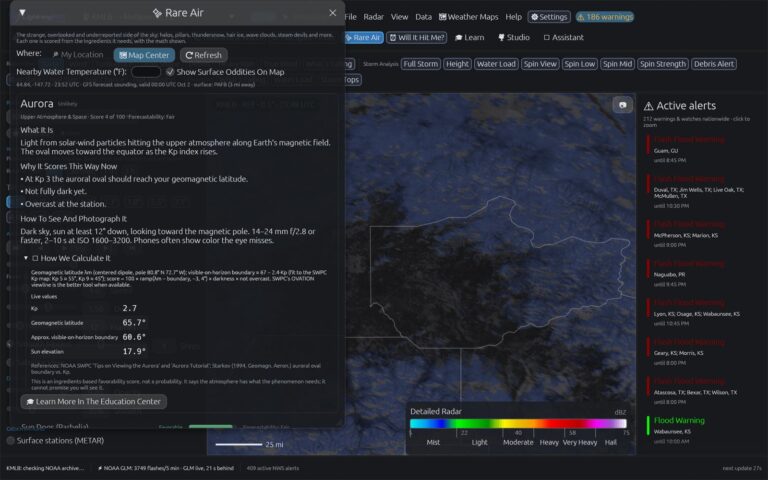Click Geomagnetic latitude value 65.7°
This screenshot has height=480, width=768.
pos(134,322)
